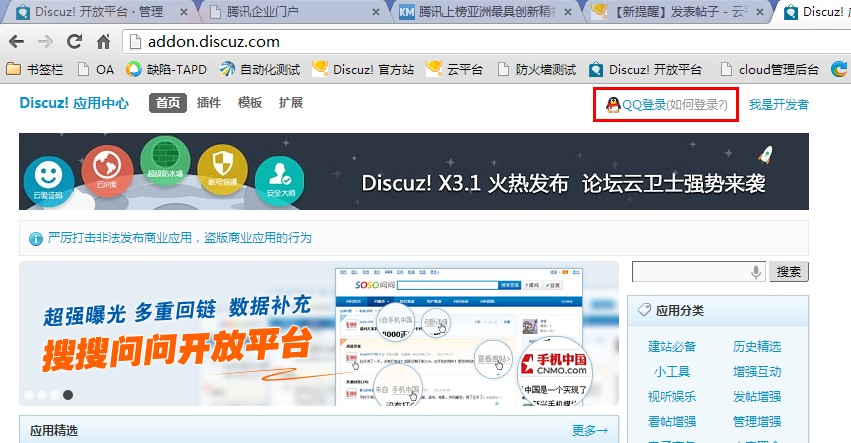Image resolution: width=851 pixels, height=443 pixels.
Task: Close the 【新提醒】发表帖子 tab
Action: [x=760, y=12]
